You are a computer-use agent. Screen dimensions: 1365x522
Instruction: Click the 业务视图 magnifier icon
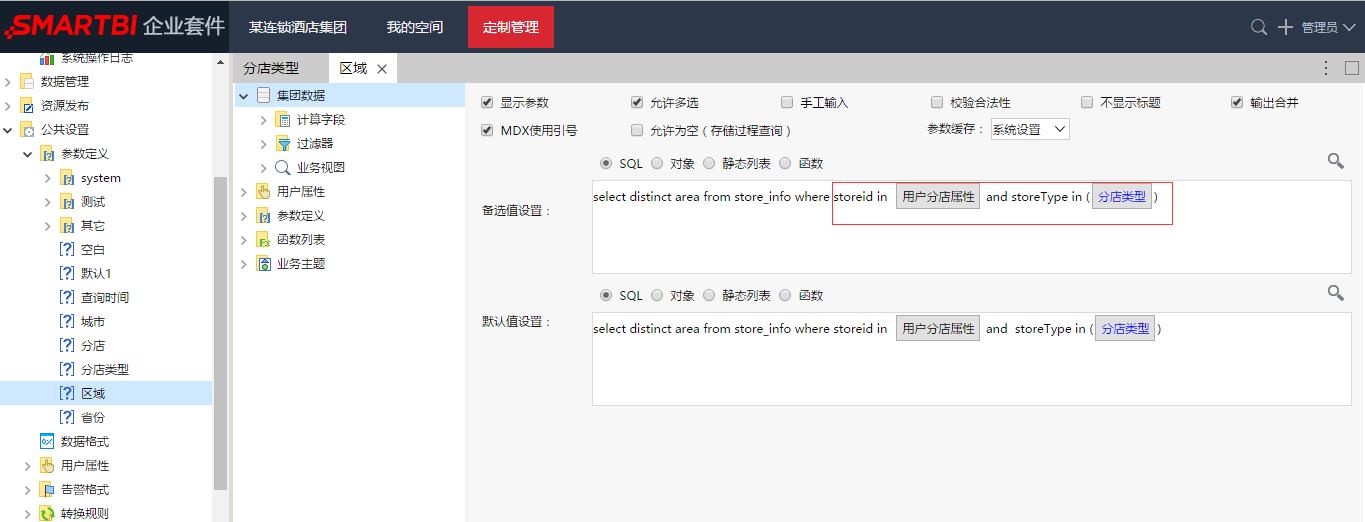283,168
